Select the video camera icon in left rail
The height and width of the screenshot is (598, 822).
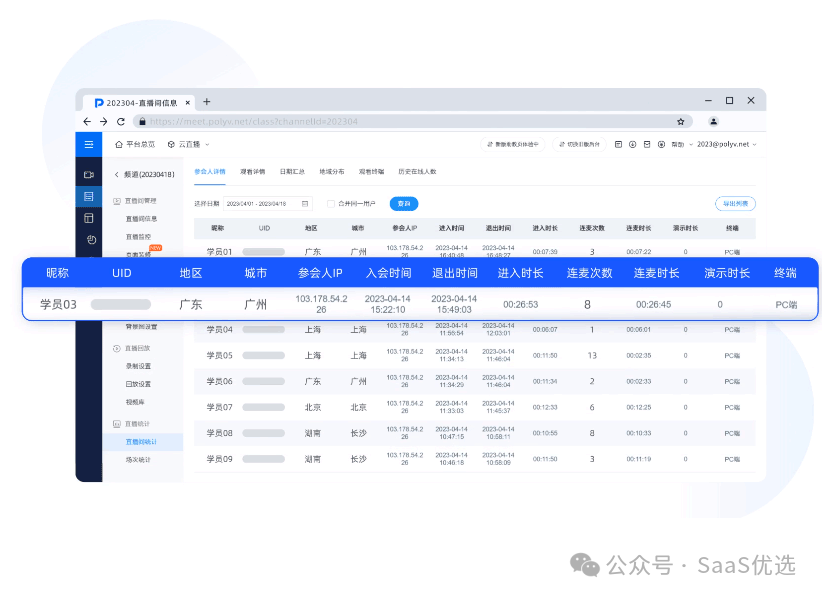coord(89,174)
